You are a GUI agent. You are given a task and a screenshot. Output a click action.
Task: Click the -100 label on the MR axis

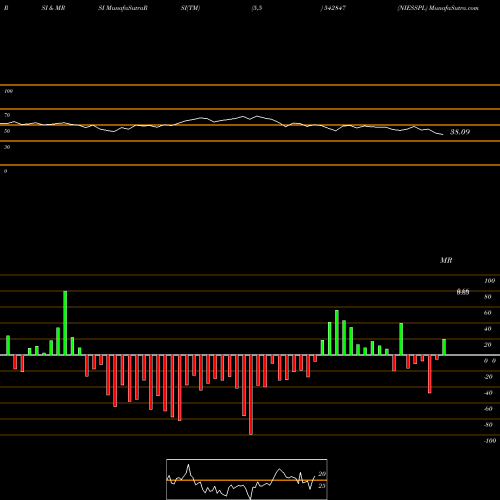(490, 441)
